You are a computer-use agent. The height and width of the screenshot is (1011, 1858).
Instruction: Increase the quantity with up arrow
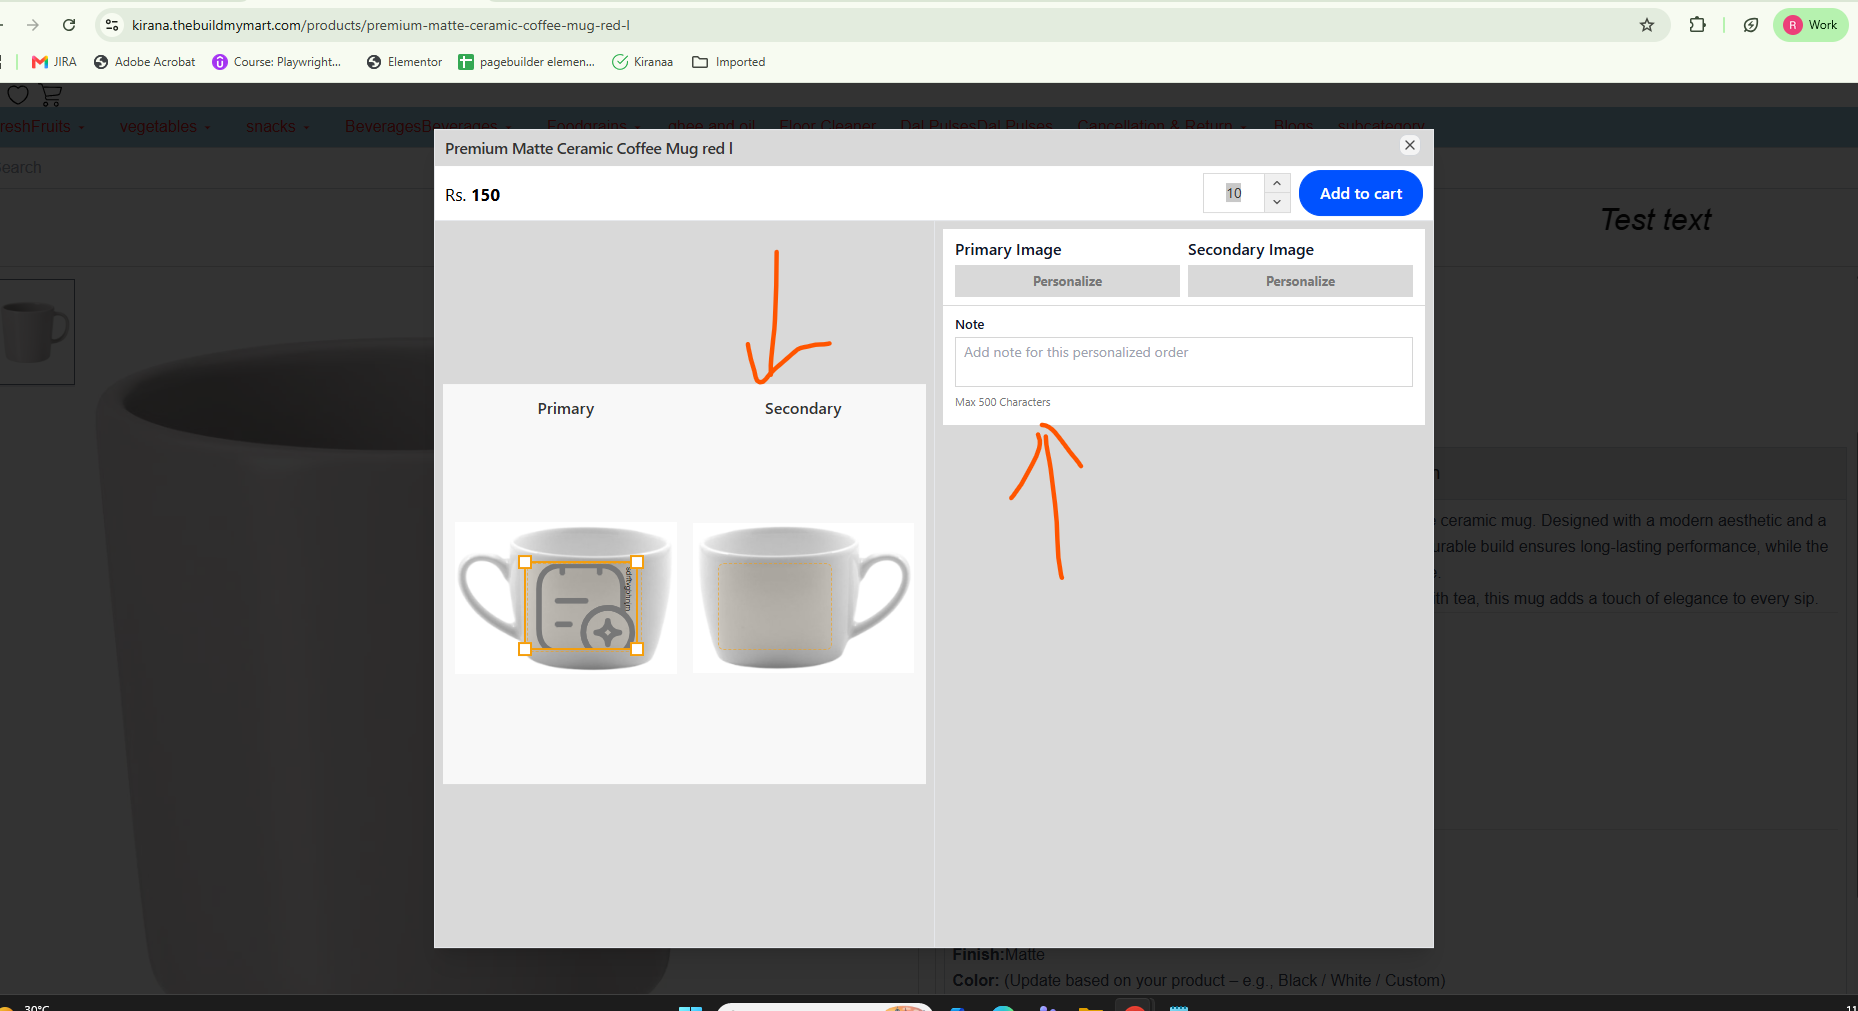[1277, 183]
